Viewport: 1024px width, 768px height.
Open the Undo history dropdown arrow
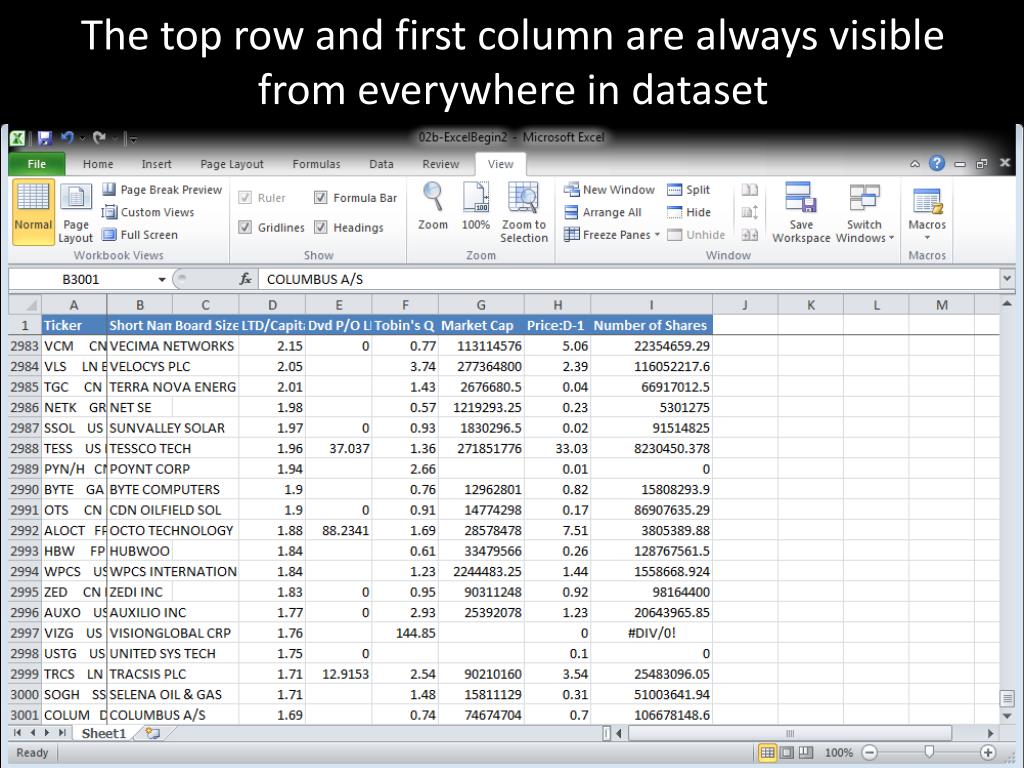tap(82, 138)
